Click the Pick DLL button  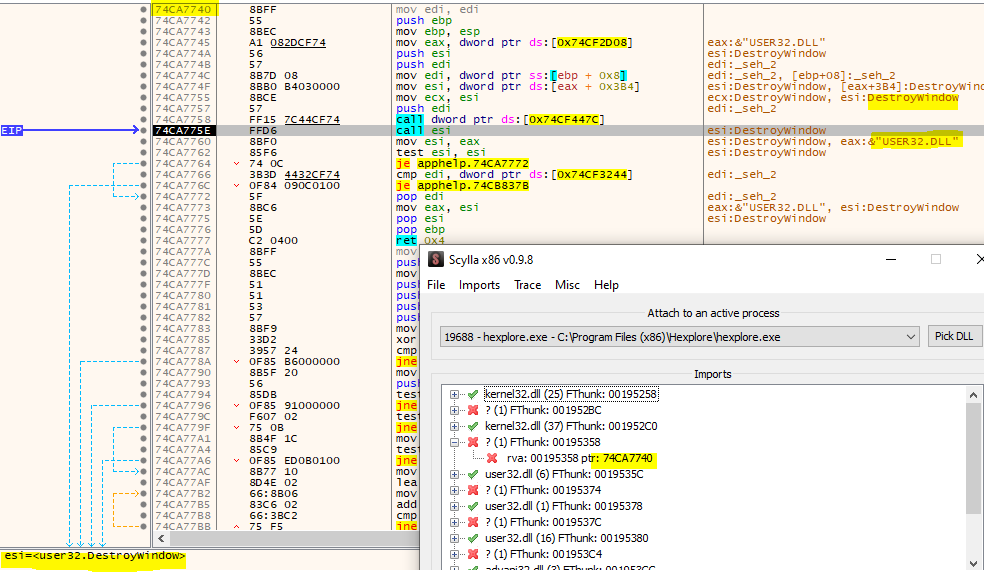tap(954, 337)
